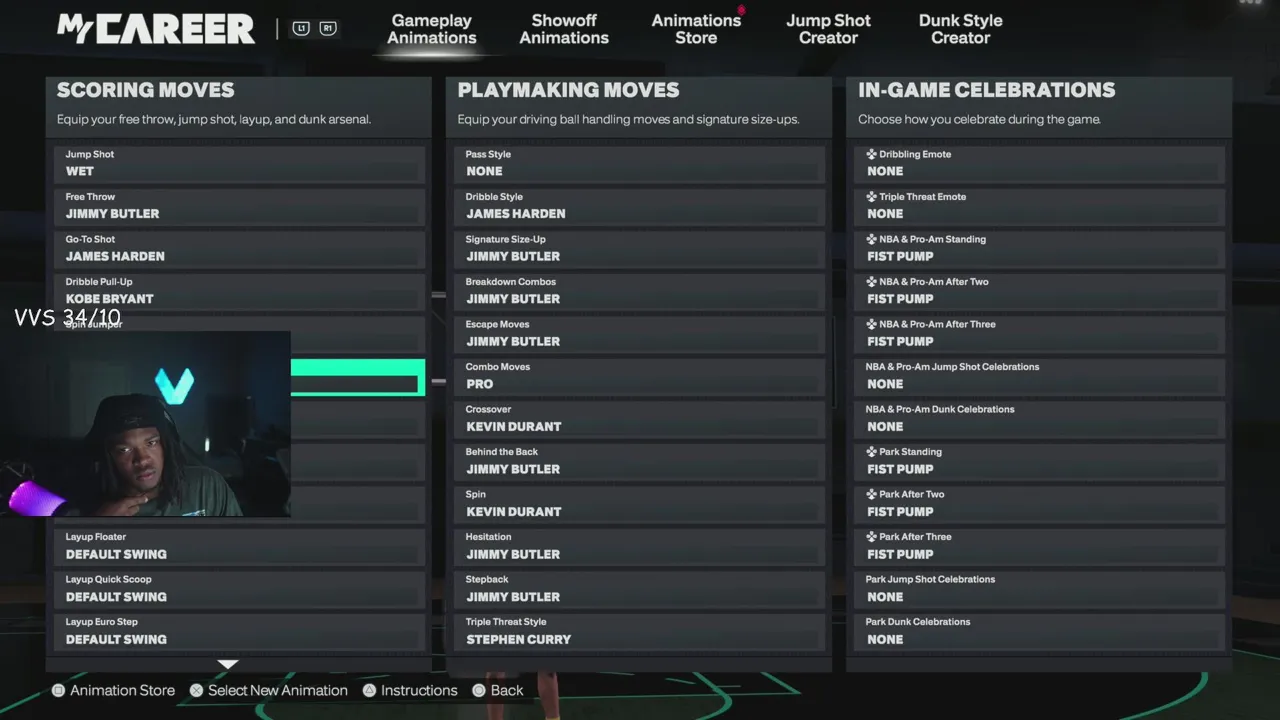Click the d-pad icon beside NBA & Pro-Am After Three
Viewport: 1280px width, 720px height.
click(871, 324)
